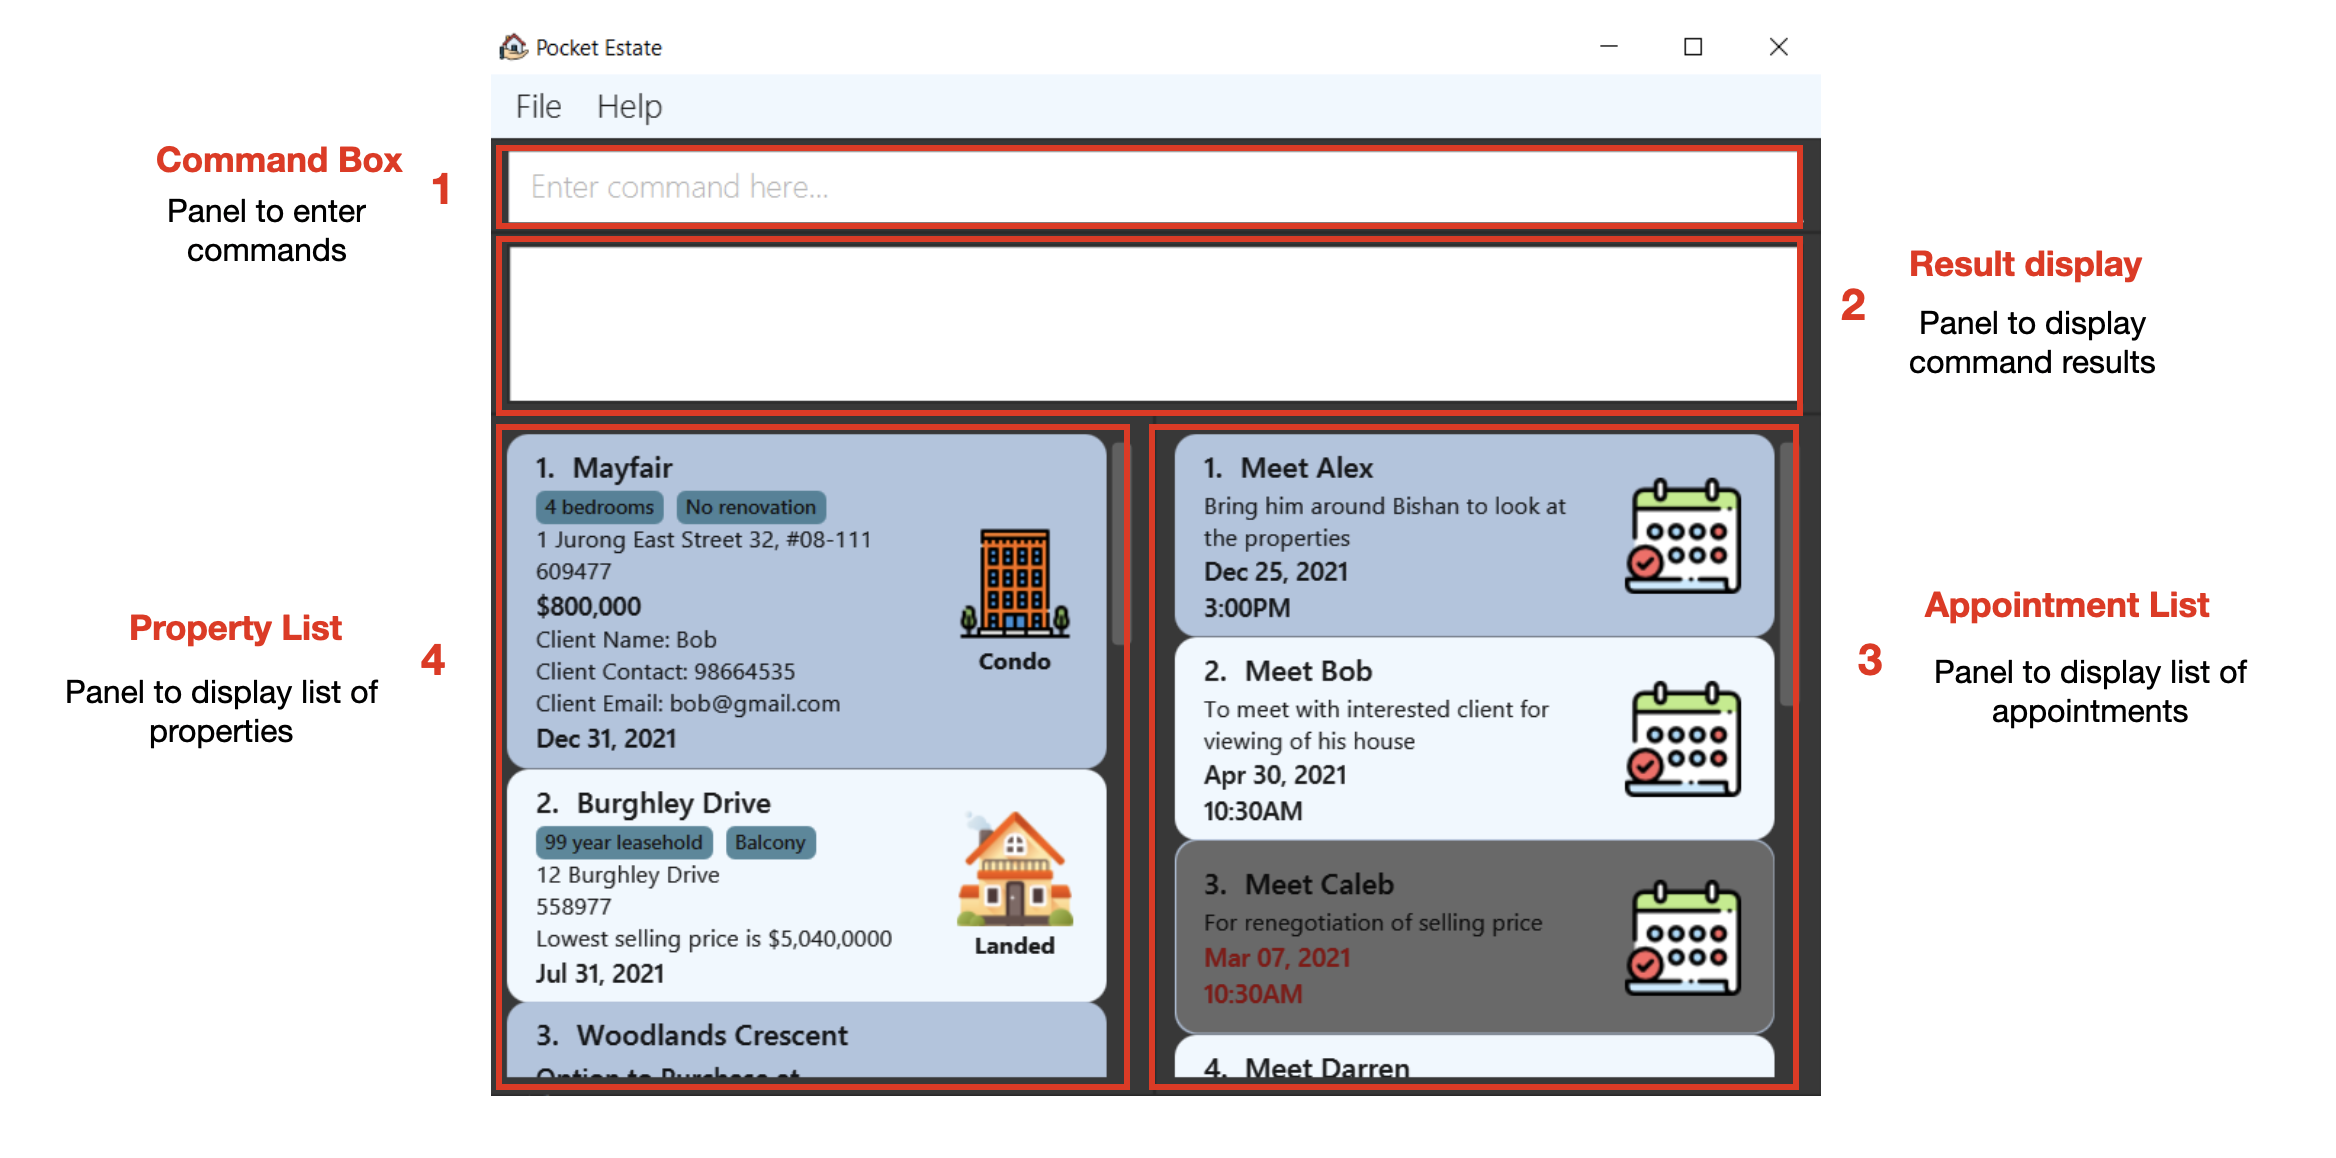Click postal code 609477
The width and height of the screenshot is (2336, 1158).
[x=573, y=571]
